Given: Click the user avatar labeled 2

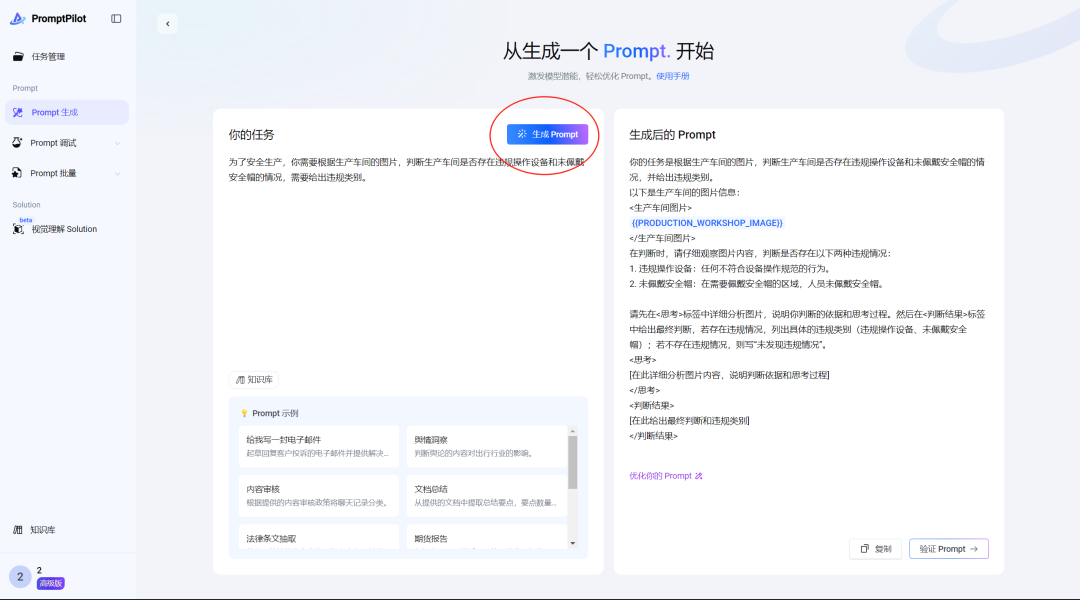Looking at the screenshot, I should (20, 577).
